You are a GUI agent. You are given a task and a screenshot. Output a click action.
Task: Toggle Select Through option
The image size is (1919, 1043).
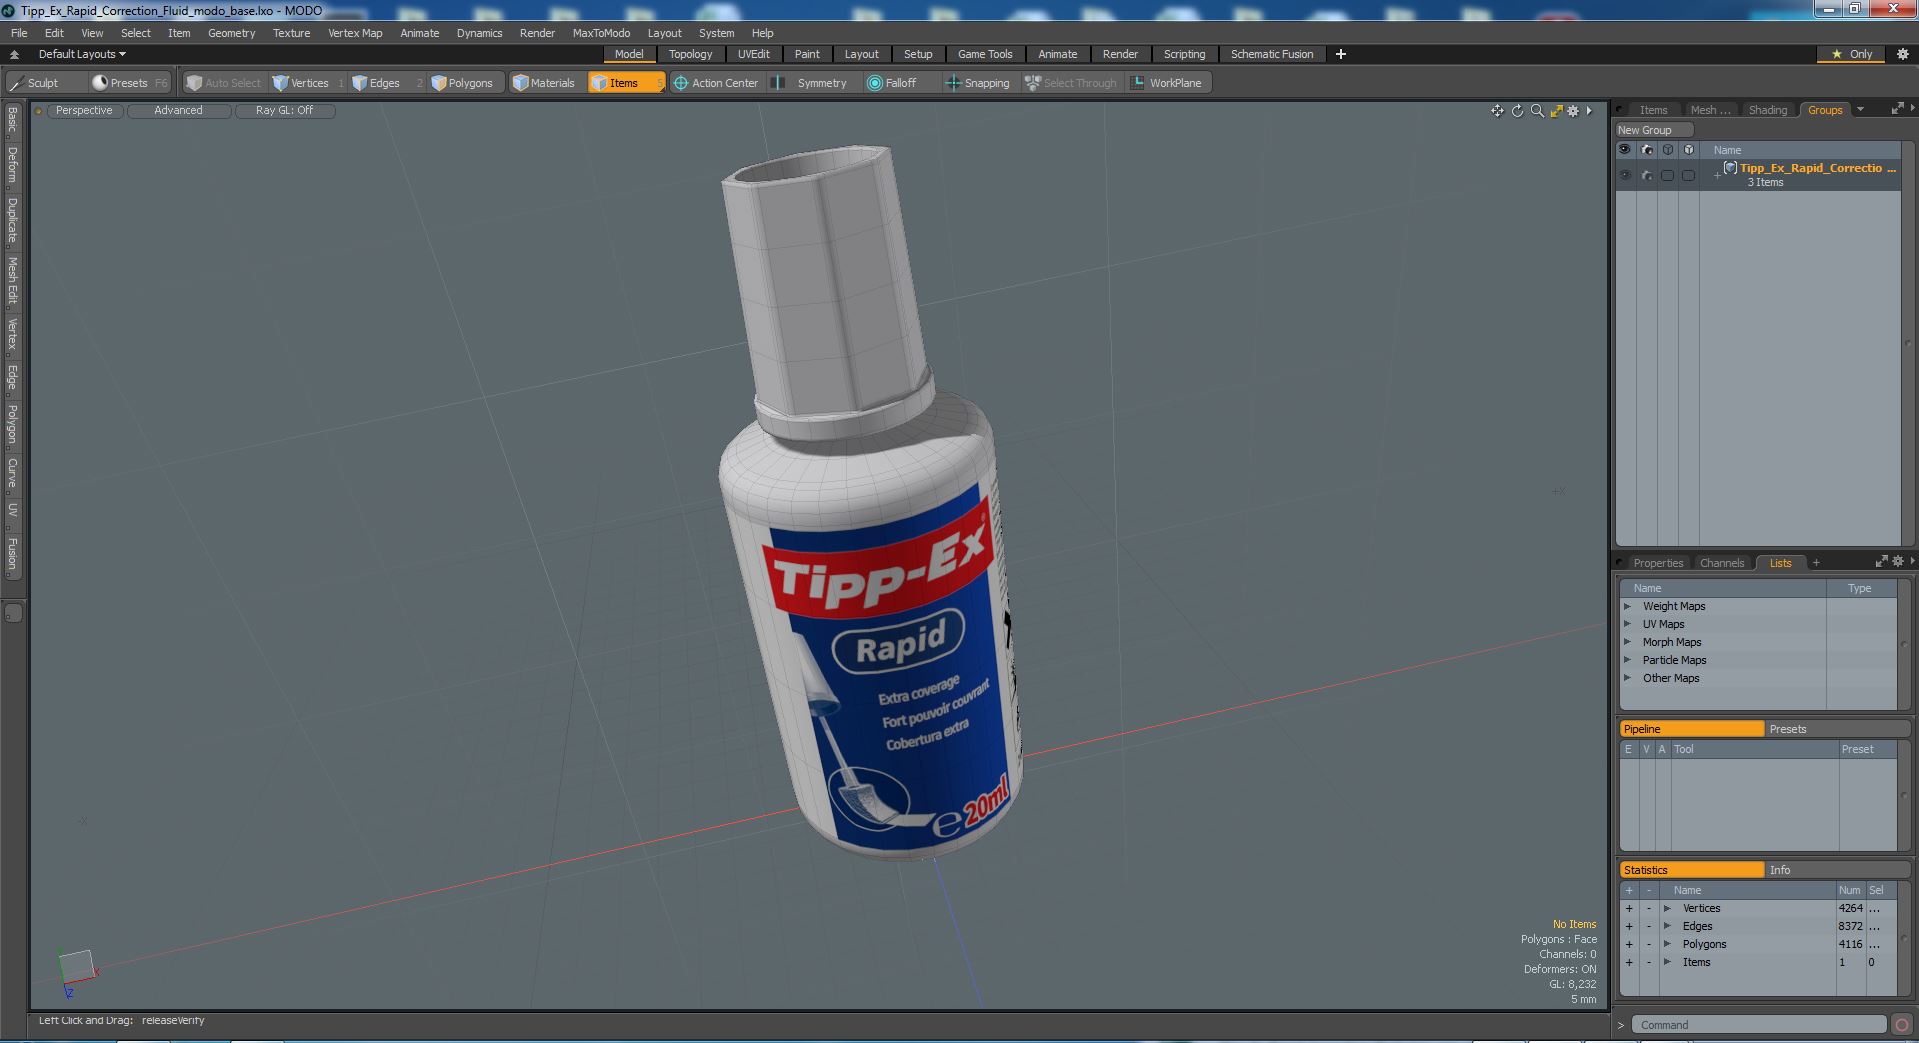point(1071,83)
